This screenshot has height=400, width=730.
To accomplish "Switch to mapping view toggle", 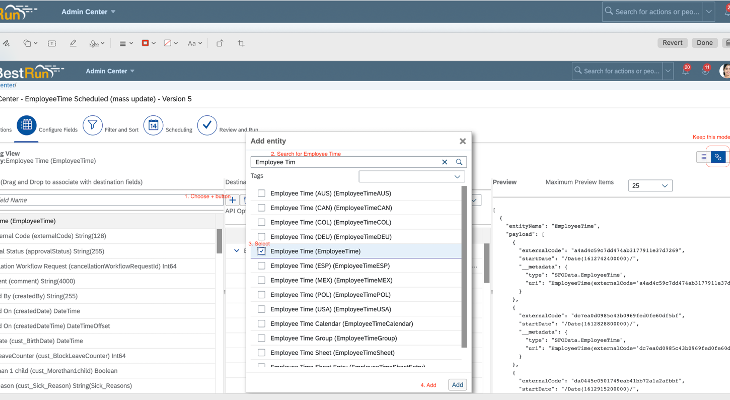I will (718, 157).
